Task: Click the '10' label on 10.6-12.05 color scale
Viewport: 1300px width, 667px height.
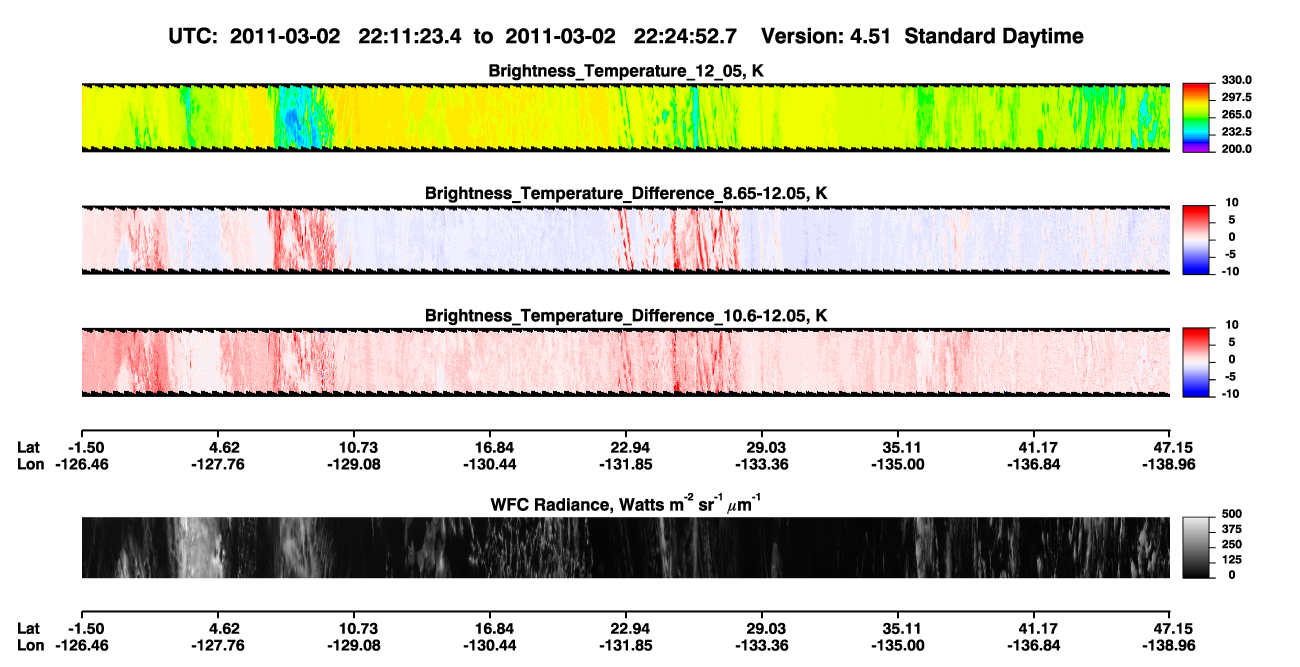Action: (1233, 325)
